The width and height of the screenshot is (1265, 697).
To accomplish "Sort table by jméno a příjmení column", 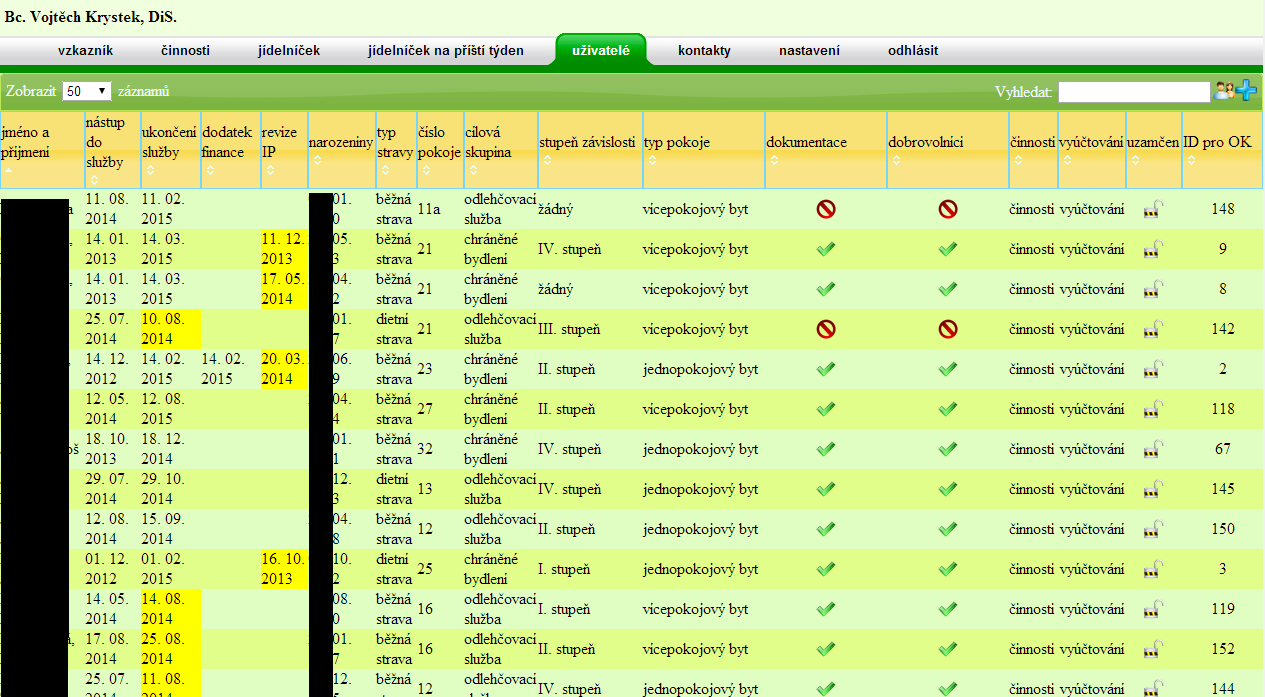I will 40,150.
